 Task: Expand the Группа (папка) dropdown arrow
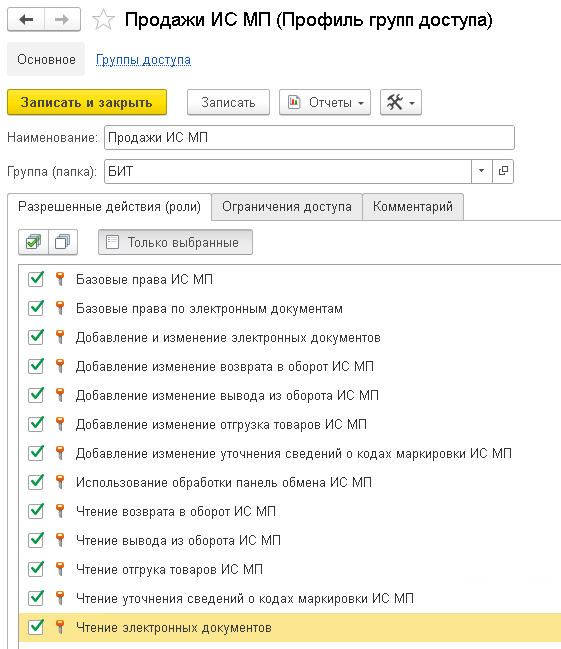(x=482, y=171)
